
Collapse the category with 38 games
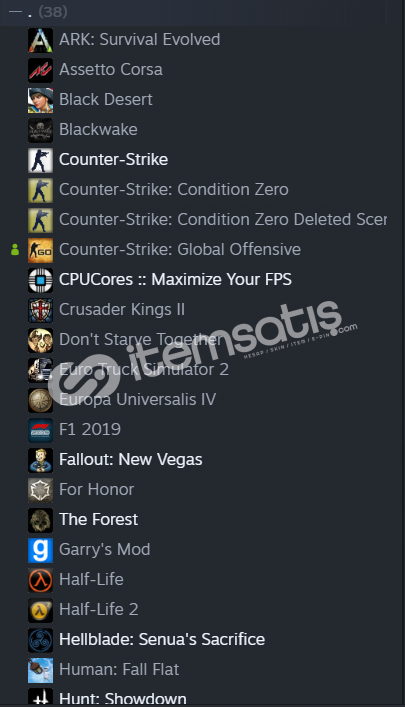coord(15,12)
